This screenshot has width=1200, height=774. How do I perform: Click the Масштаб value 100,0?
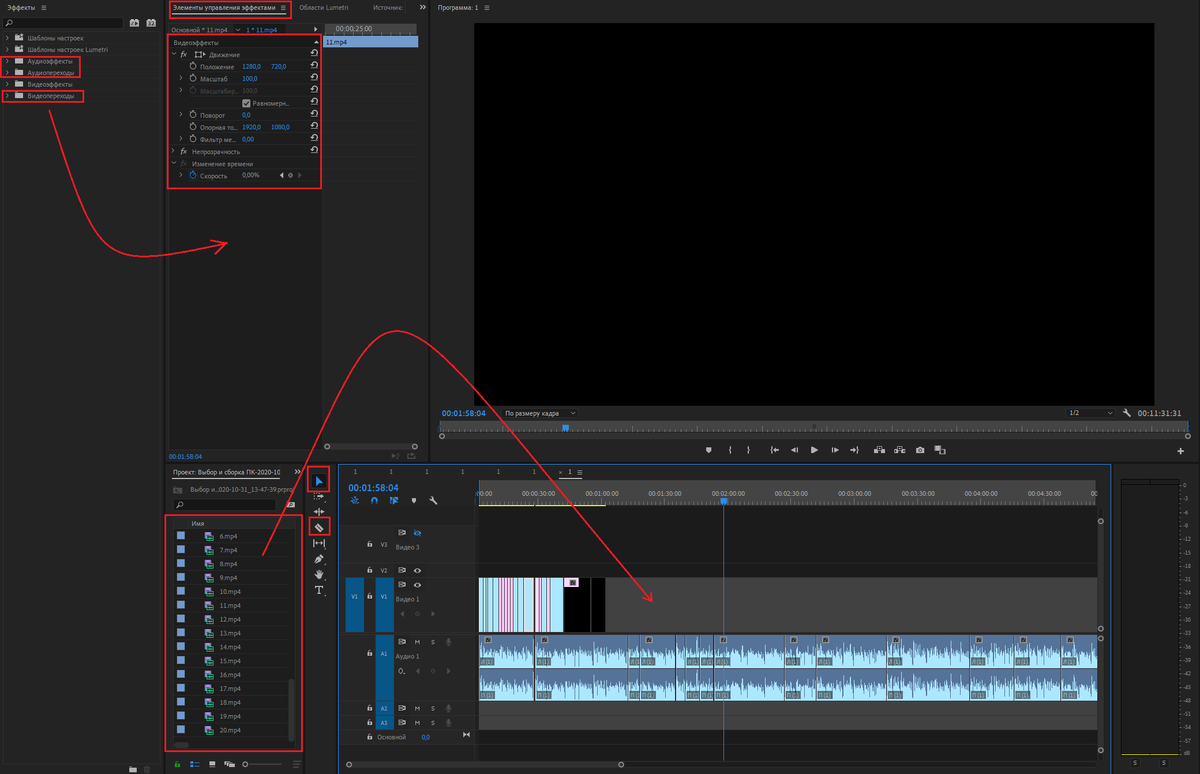pyautogui.click(x=250, y=78)
